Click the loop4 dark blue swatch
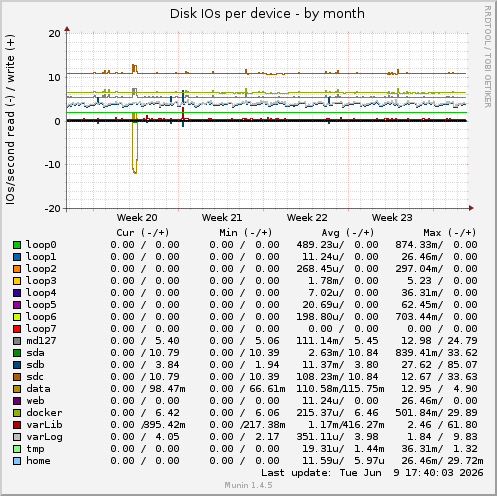Viewport: 497px width, 496px height. (17, 293)
